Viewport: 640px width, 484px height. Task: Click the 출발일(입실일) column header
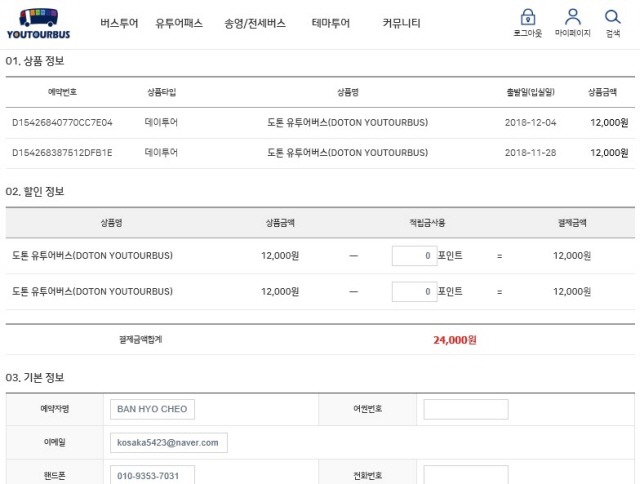click(x=530, y=92)
